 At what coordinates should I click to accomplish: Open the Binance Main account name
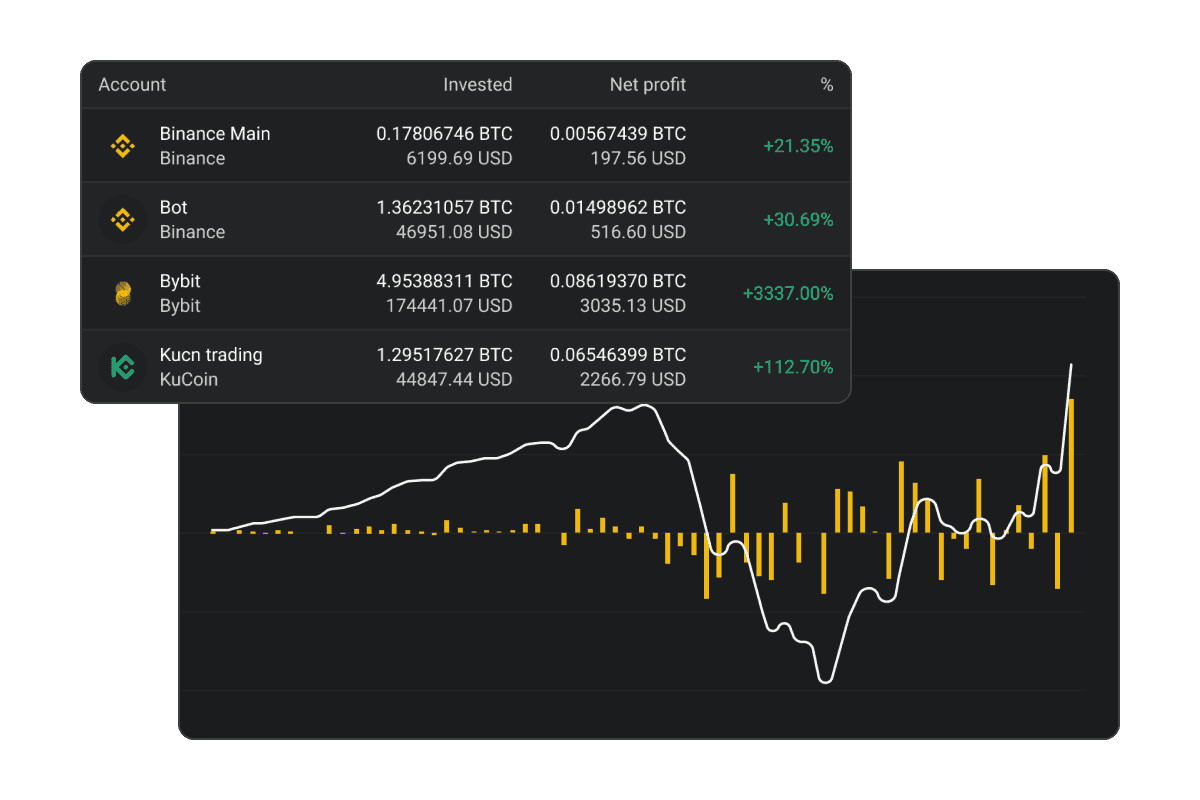pyautogui.click(x=214, y=134)
